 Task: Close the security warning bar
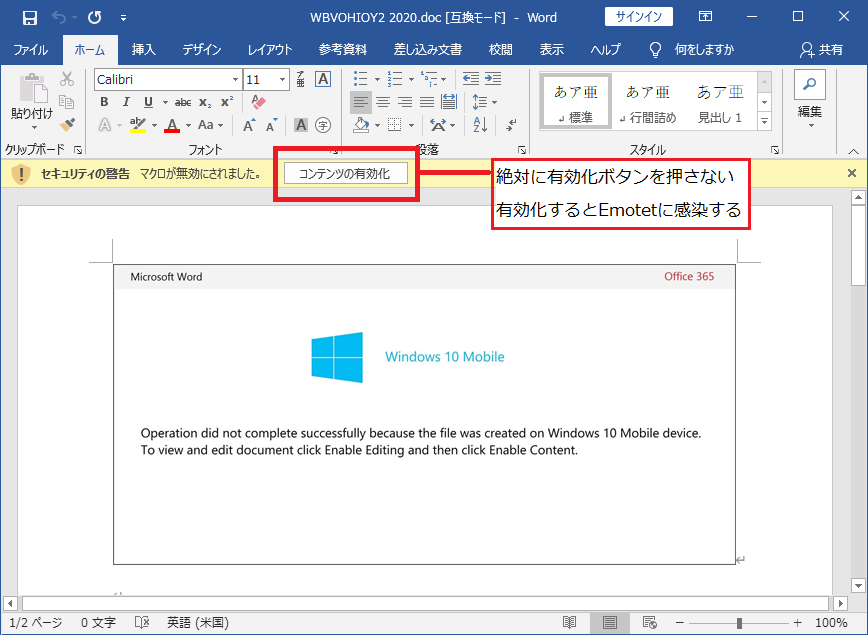coord(852,173)
